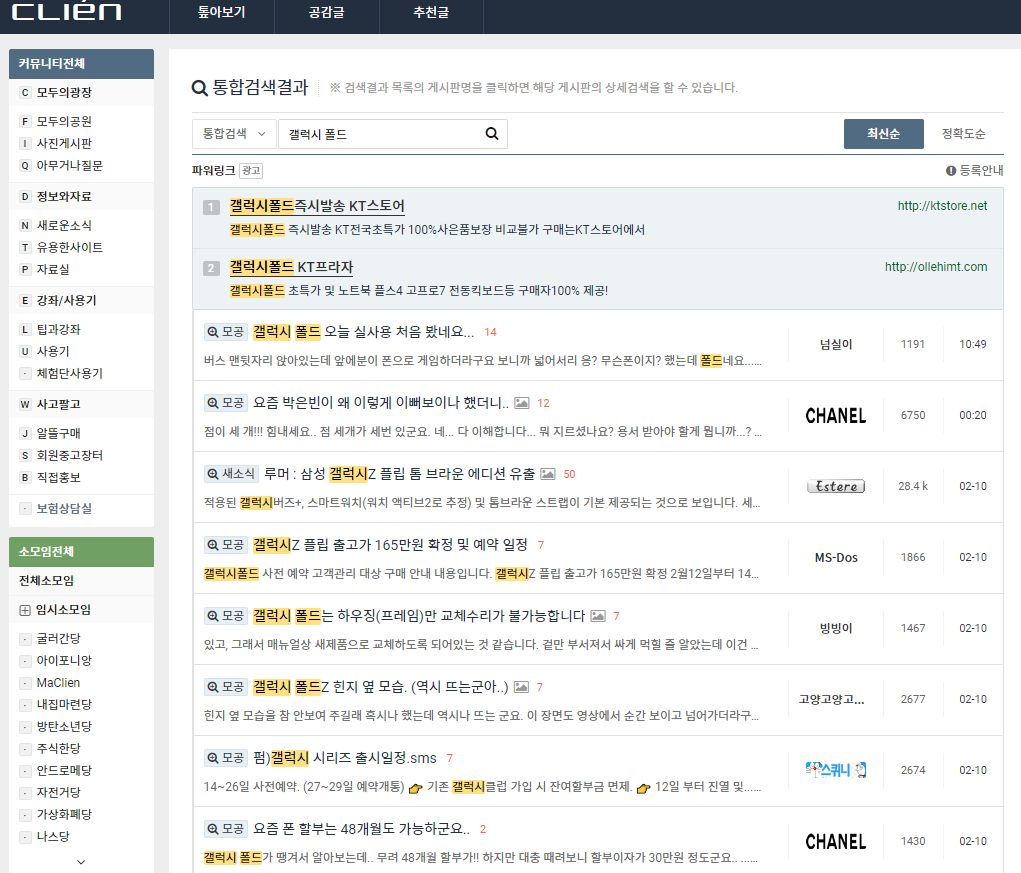The image size is (1021, 873).
Task: Click the 스퀴니 author image badge
Action: point(836,770)
